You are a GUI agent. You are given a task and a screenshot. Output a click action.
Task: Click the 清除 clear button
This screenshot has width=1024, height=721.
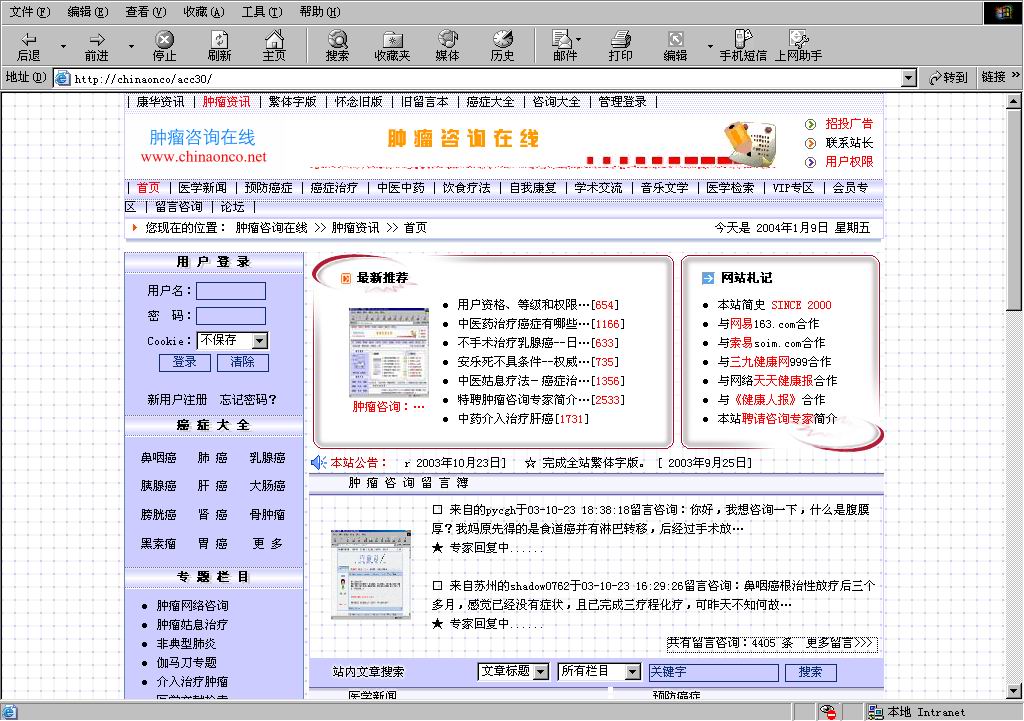pos(242,362)
